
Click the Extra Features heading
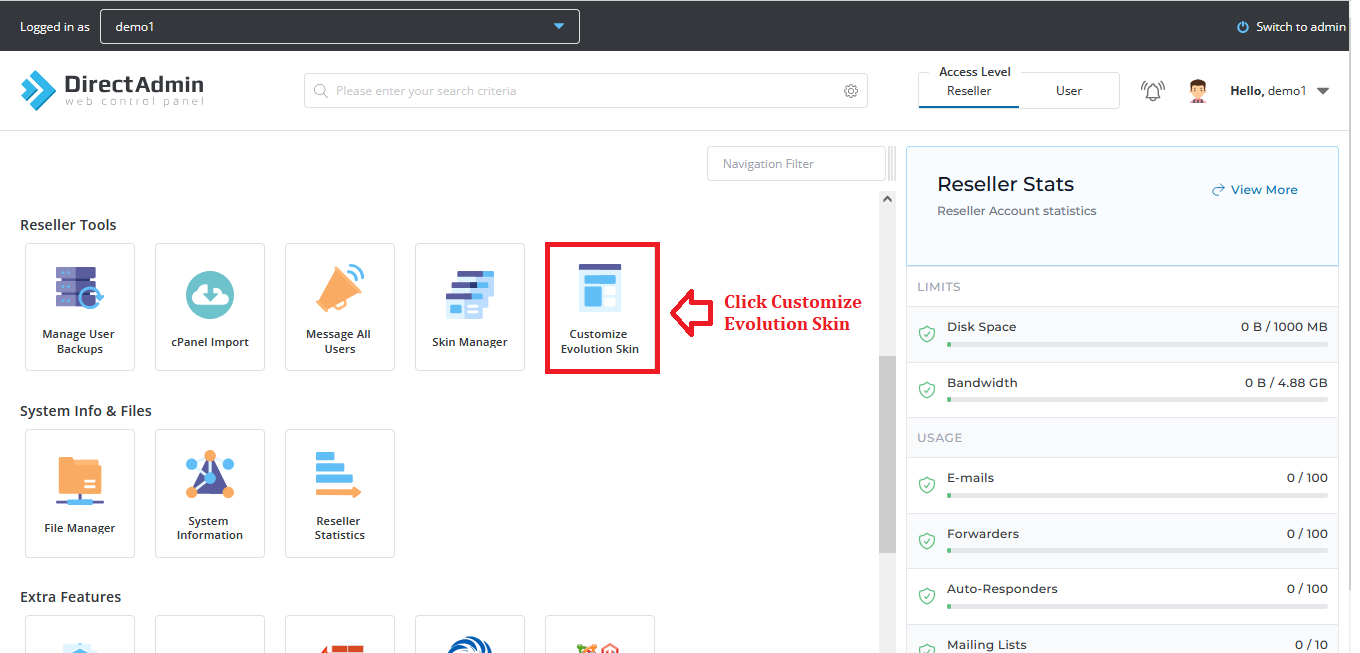tap(70, 597)
